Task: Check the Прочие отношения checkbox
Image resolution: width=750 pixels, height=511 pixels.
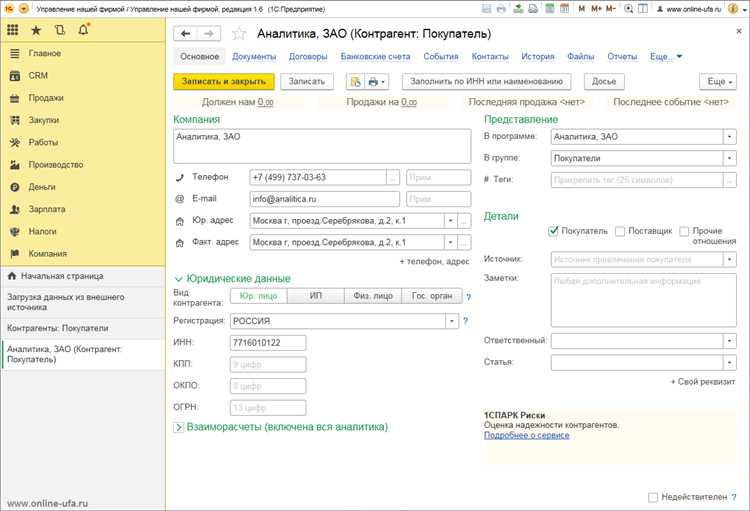Action: pos(684,232)
